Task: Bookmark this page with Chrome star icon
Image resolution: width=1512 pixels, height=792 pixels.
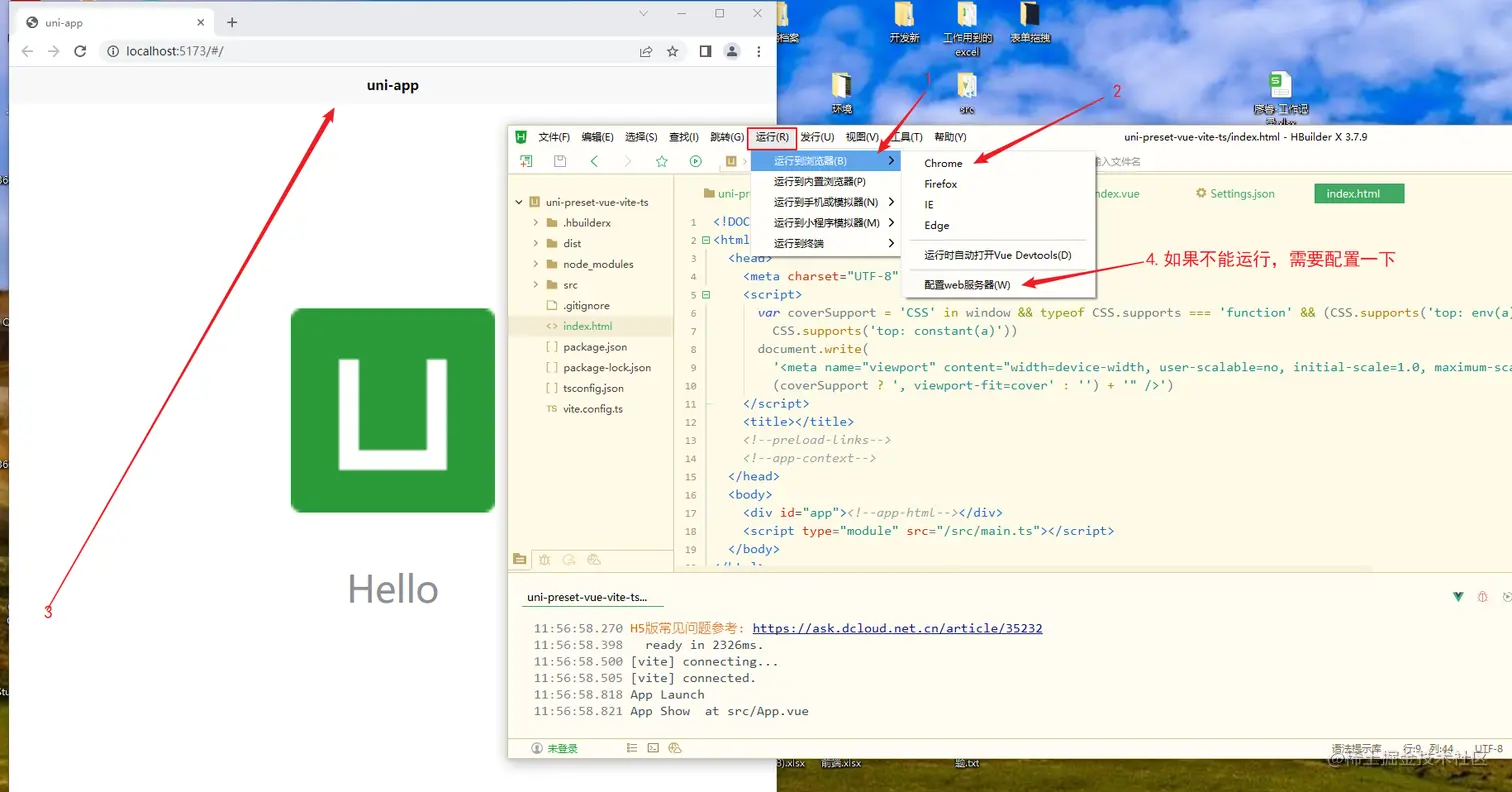Action: coord(673,51)
